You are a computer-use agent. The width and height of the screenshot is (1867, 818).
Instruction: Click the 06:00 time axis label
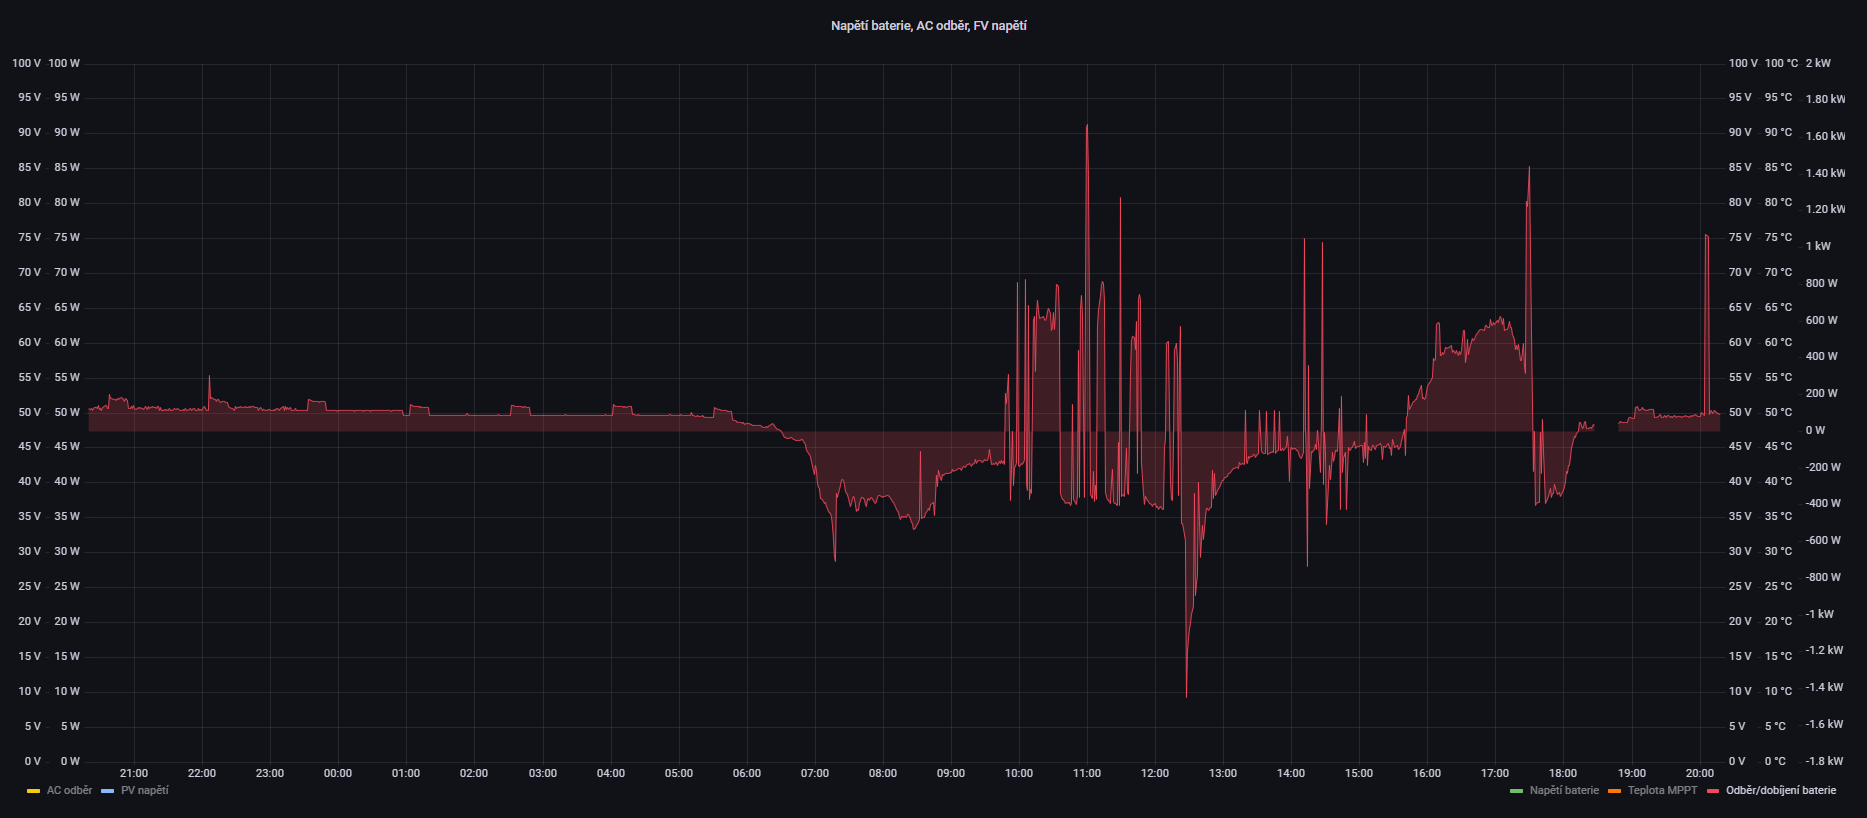747,773
